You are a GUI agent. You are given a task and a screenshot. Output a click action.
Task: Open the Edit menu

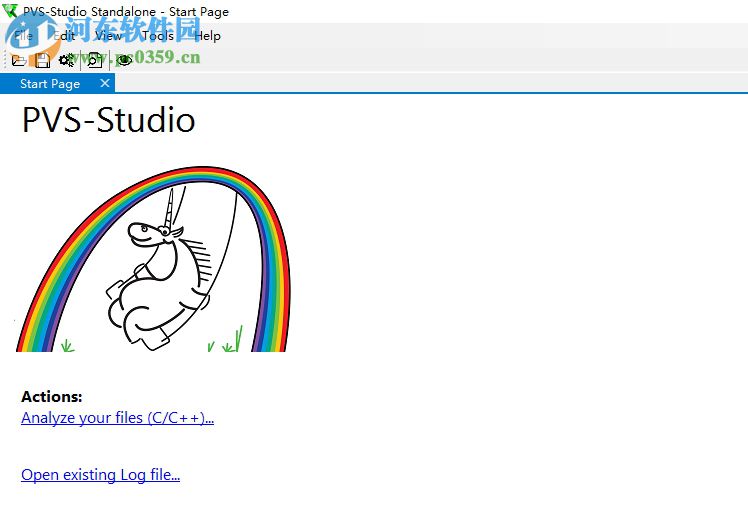click(x=64, y=36)
